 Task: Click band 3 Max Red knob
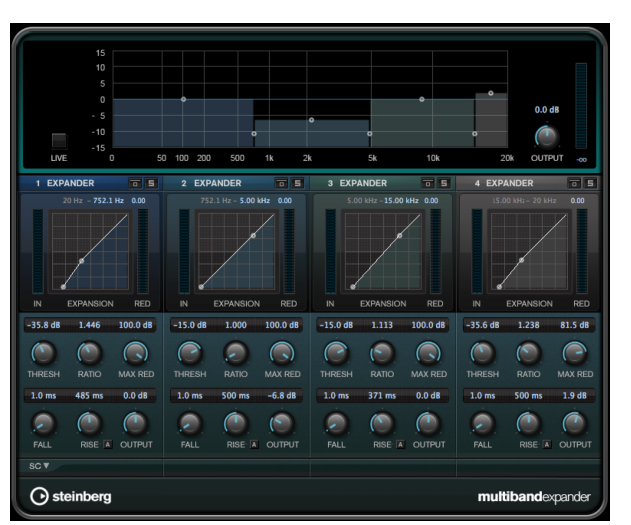(428, 352)
